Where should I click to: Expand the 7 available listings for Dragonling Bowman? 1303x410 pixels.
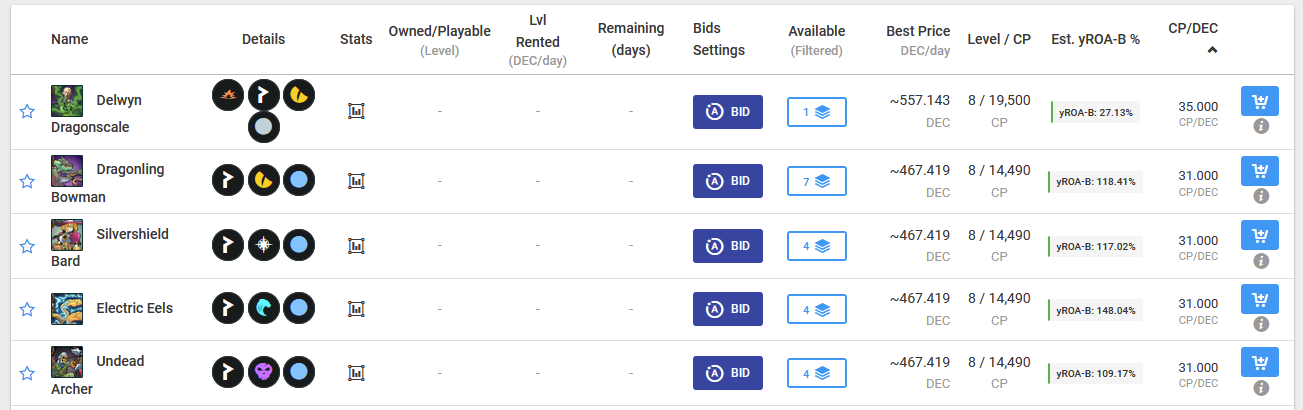(x=816, y=181)
